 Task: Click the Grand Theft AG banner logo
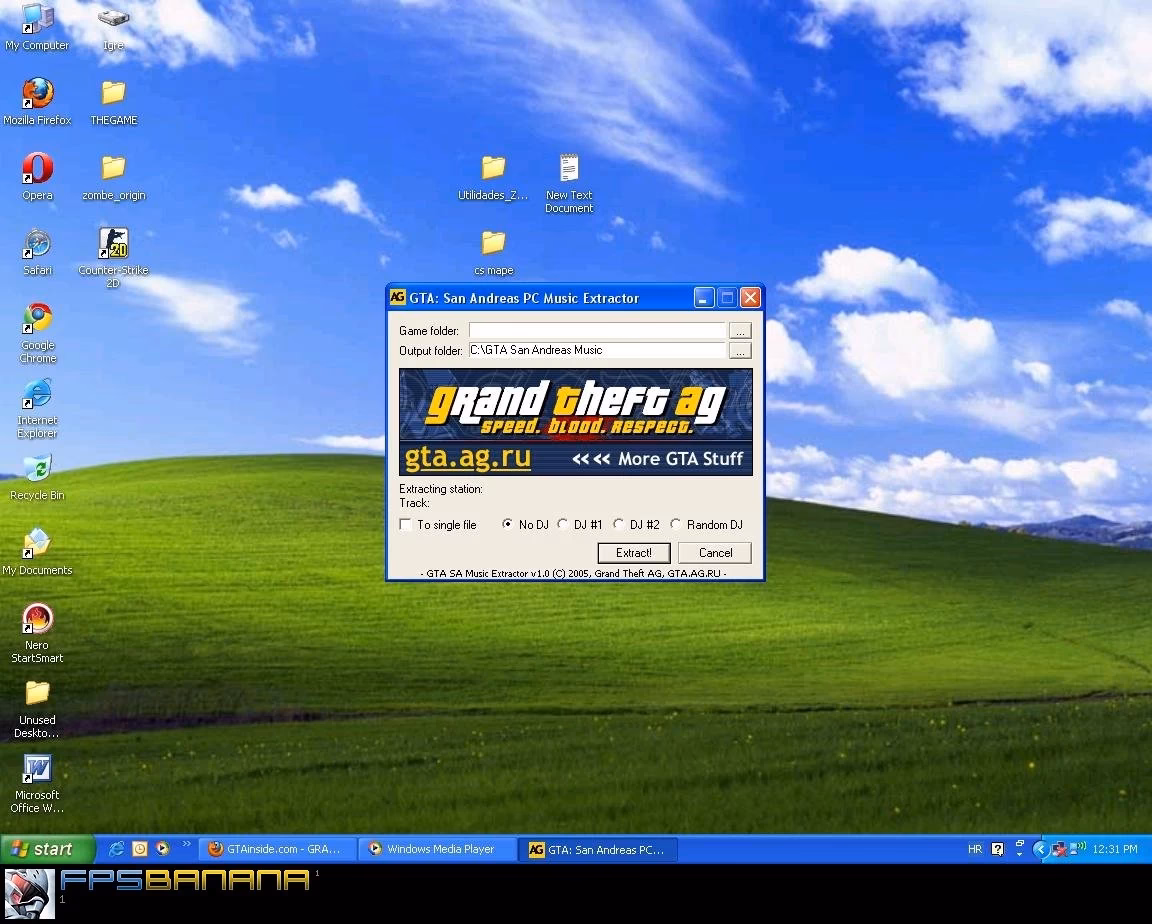pyautogui.click(x=576, y=405)
